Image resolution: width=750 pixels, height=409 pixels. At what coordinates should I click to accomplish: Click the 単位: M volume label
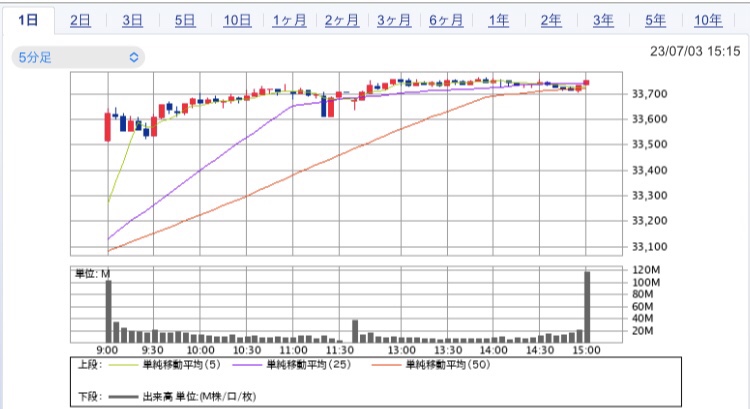(93, 274)
